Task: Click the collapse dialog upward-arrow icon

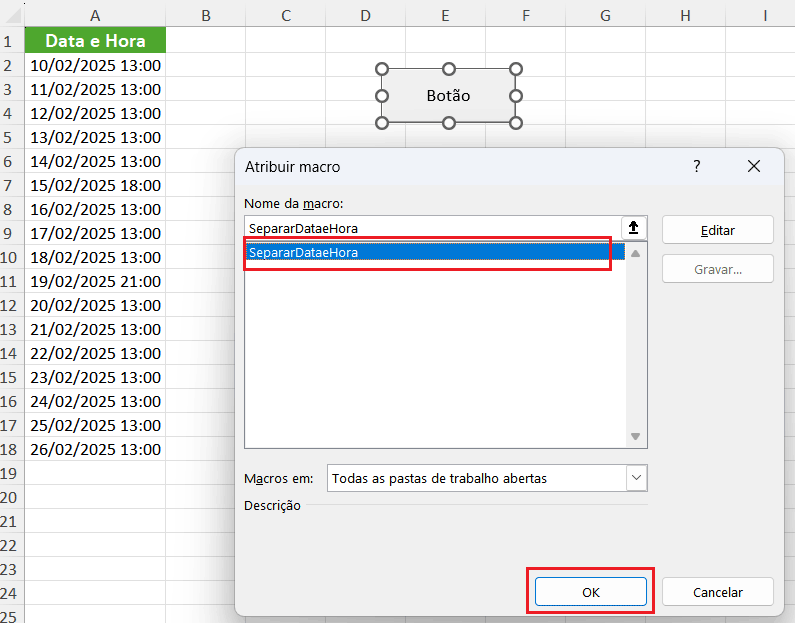Action: click(x=633, y=228)
